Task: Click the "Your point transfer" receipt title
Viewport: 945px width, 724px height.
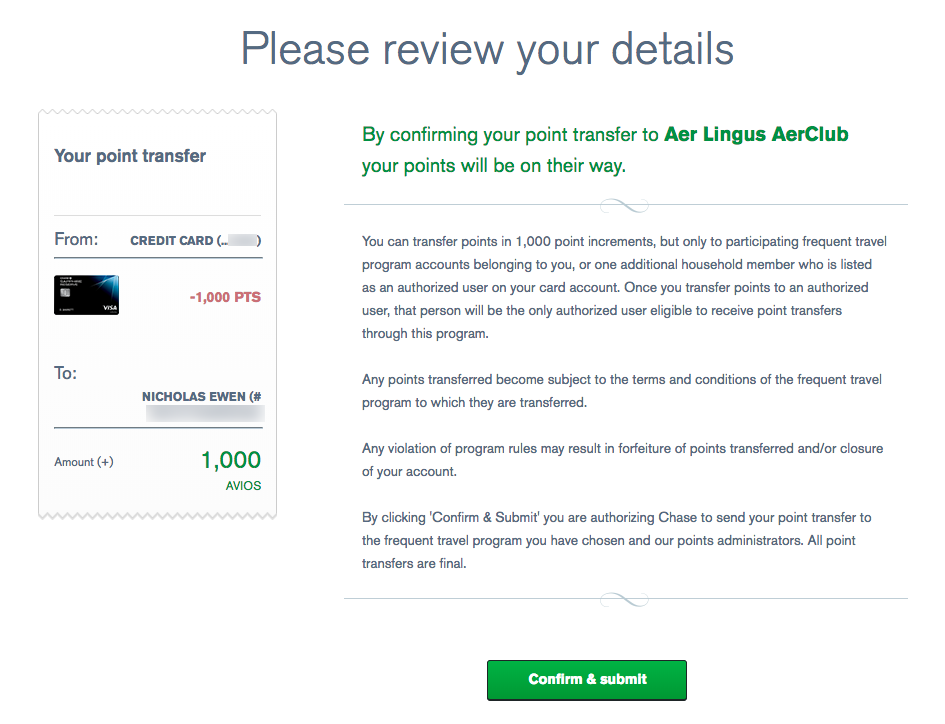Action: click(130, 156)
